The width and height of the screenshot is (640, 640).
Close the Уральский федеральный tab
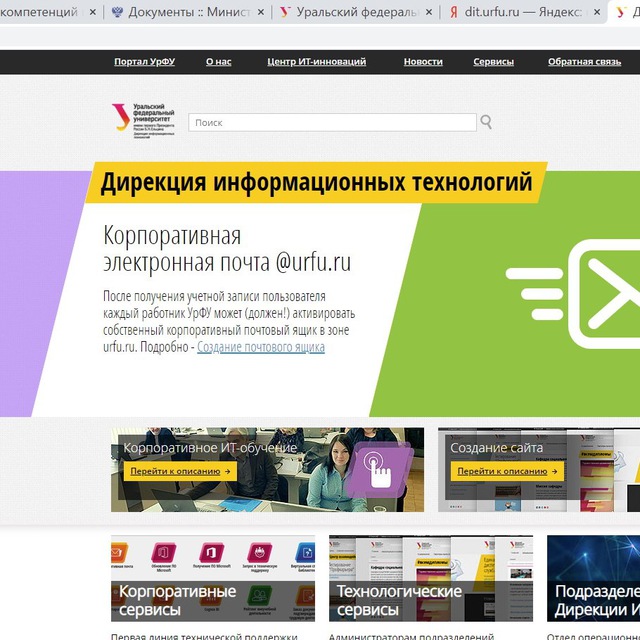(x=429, y=12)
